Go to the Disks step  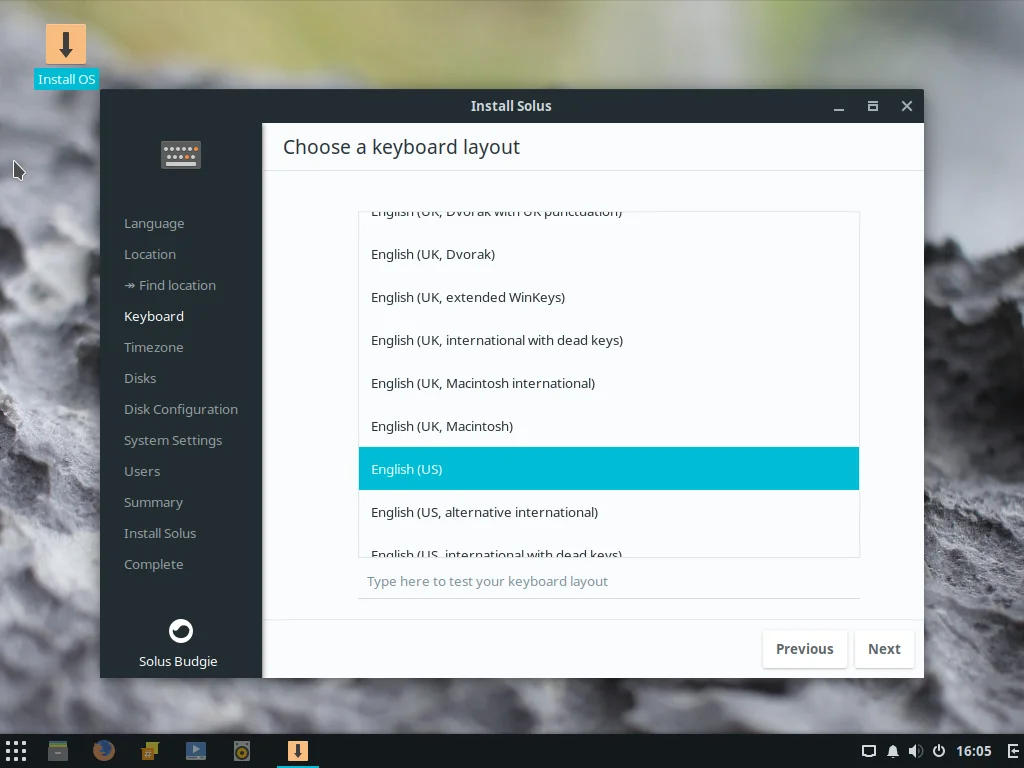pos(140,378)
